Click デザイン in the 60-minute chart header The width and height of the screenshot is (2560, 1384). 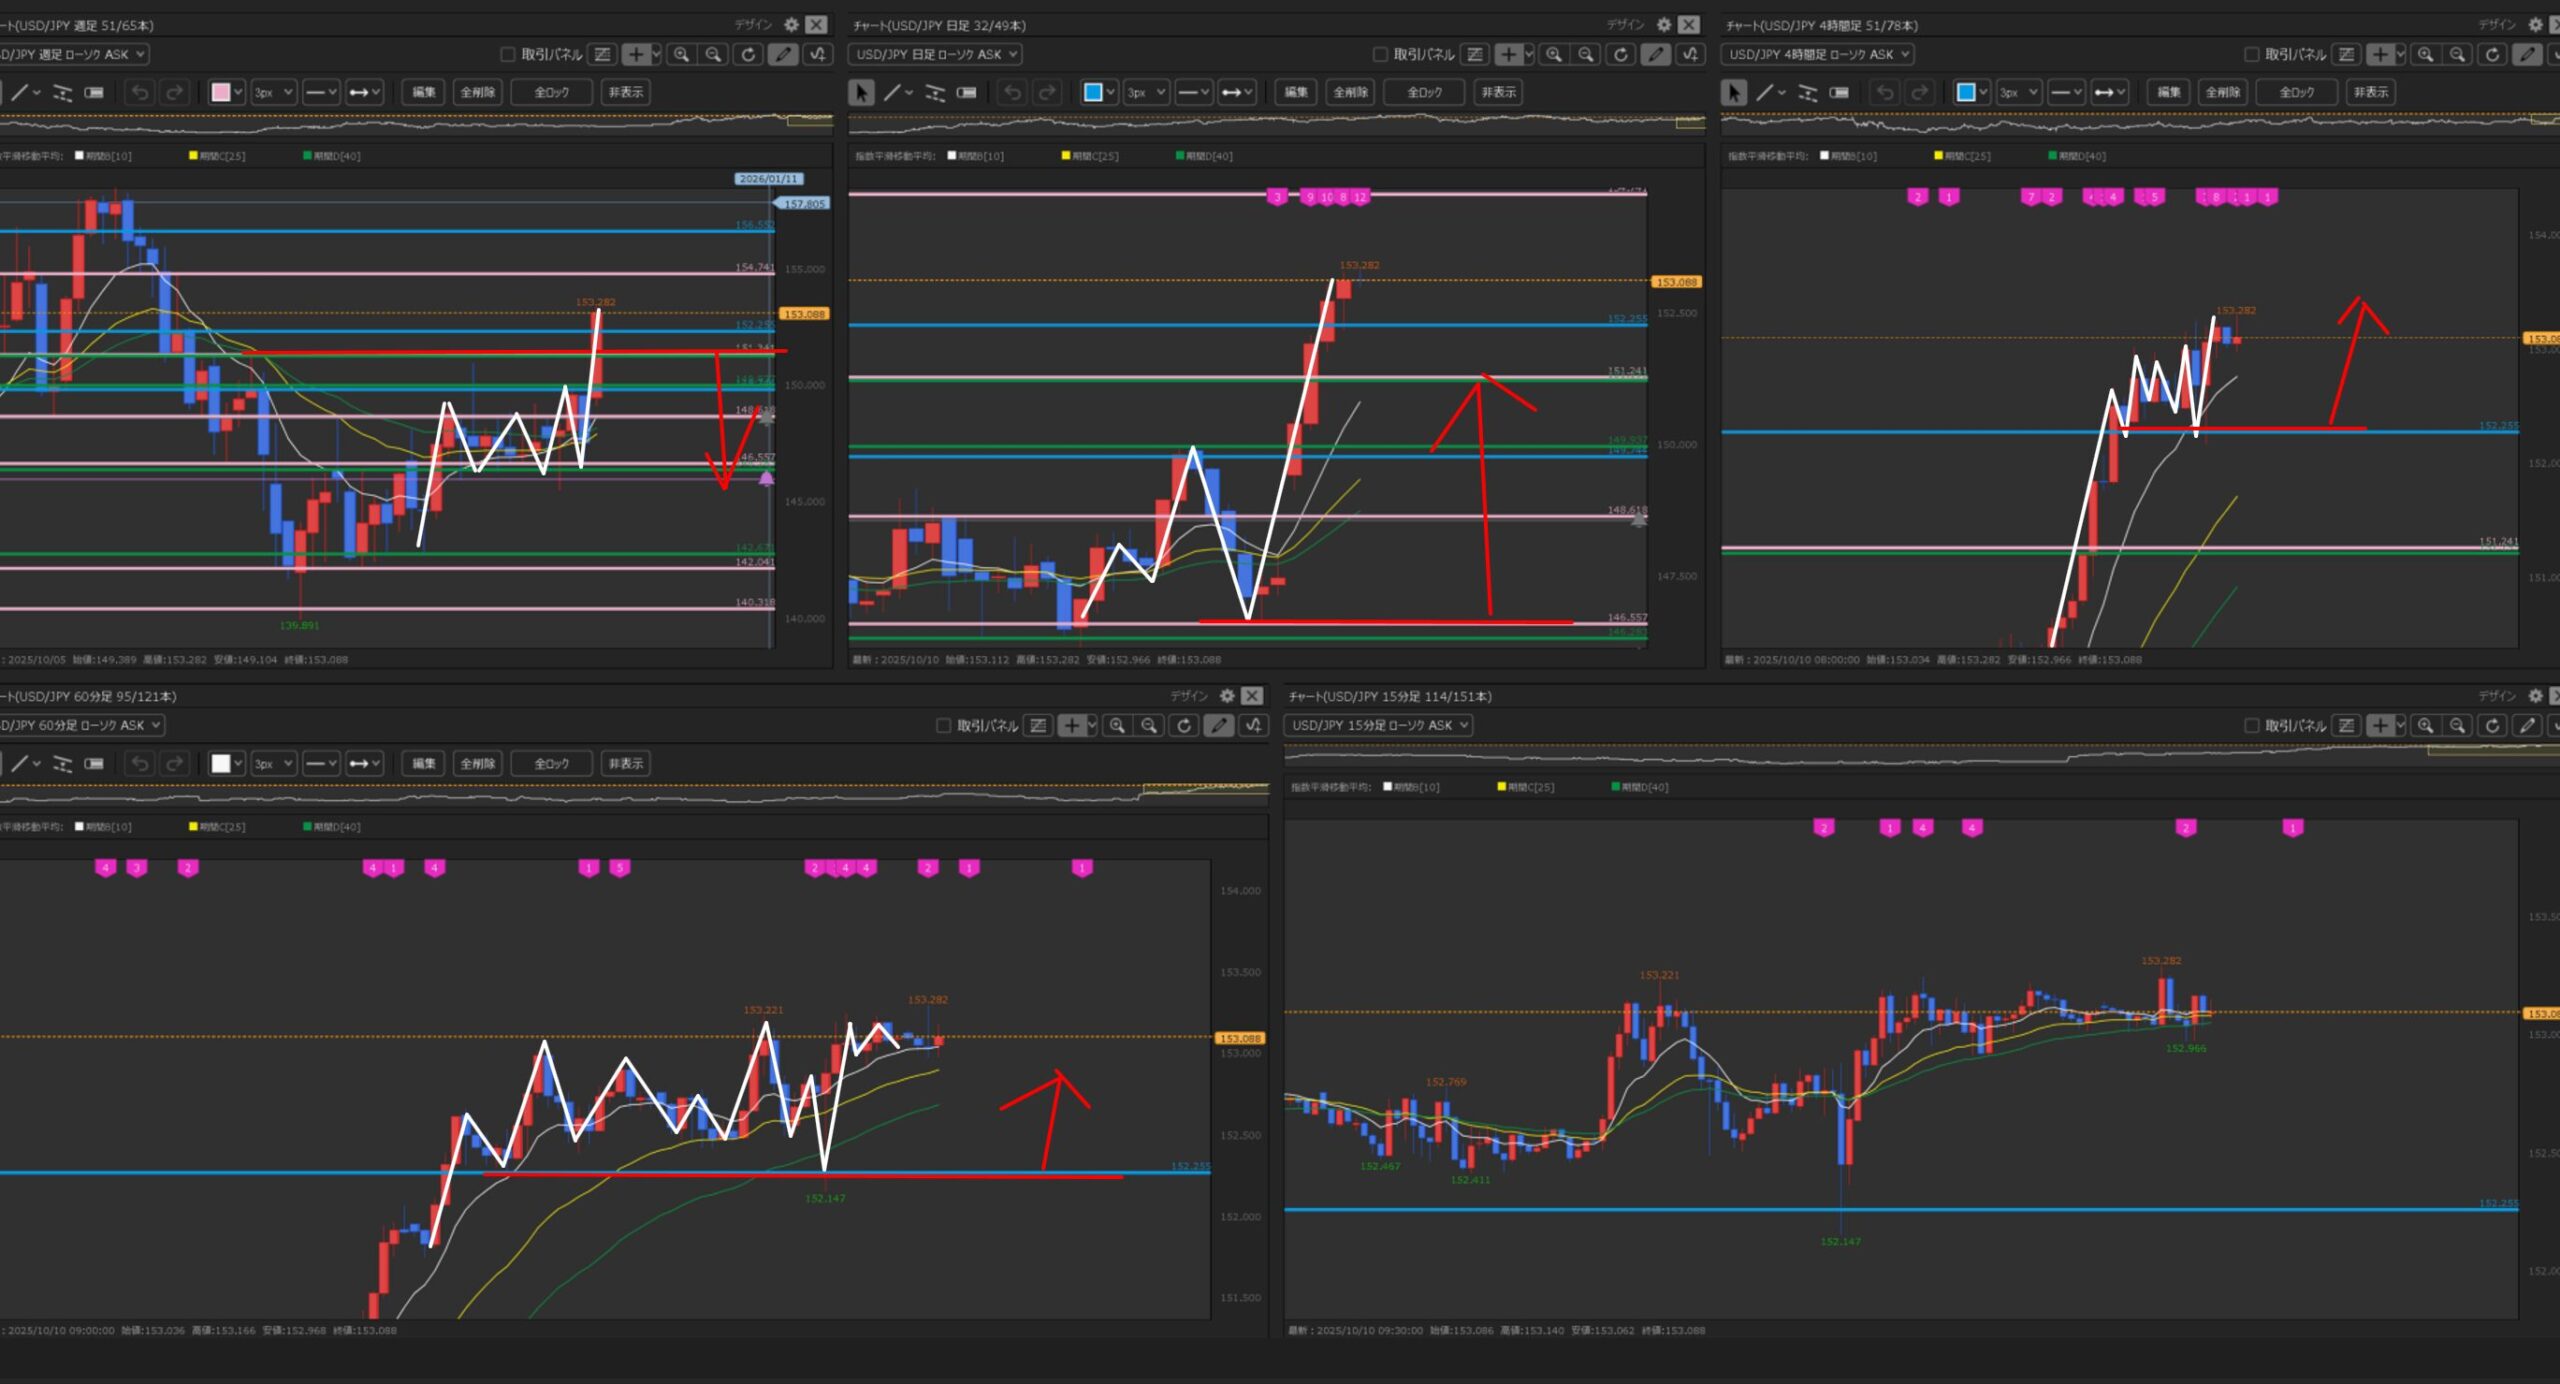click(x=1189, y=696)
